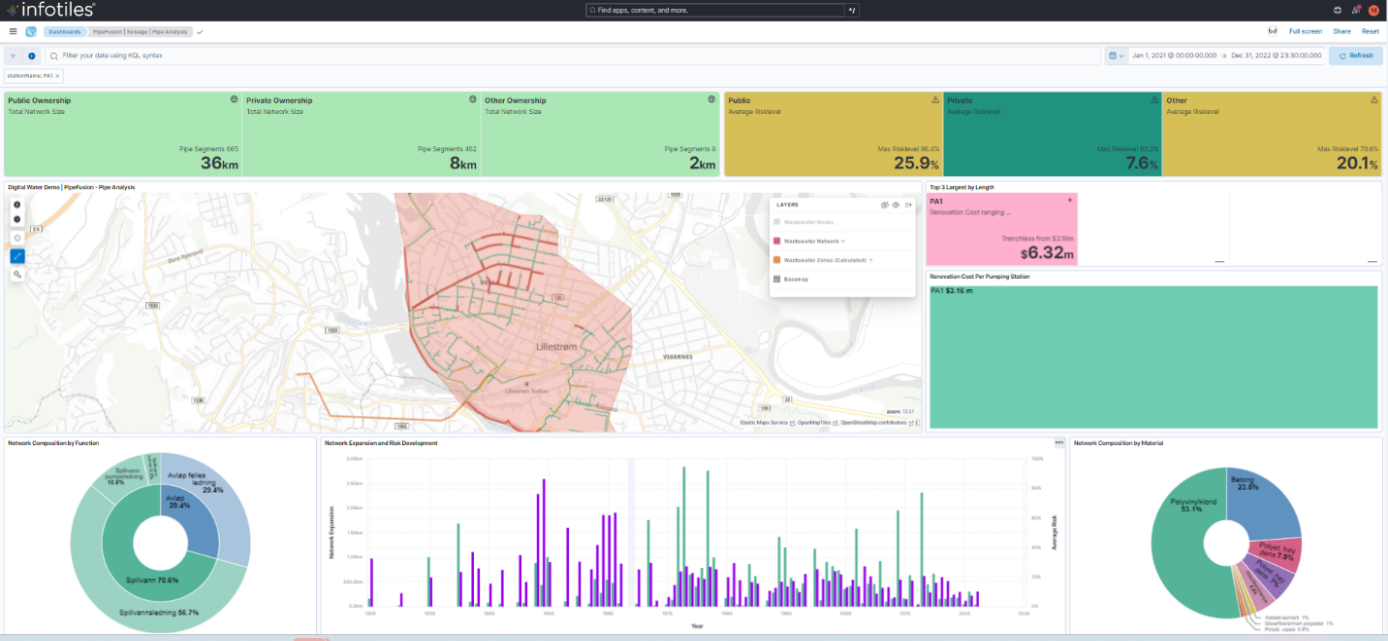Open the hamburger menu top left
Screen dimensions: 1388x641
[x=11, y=30]
